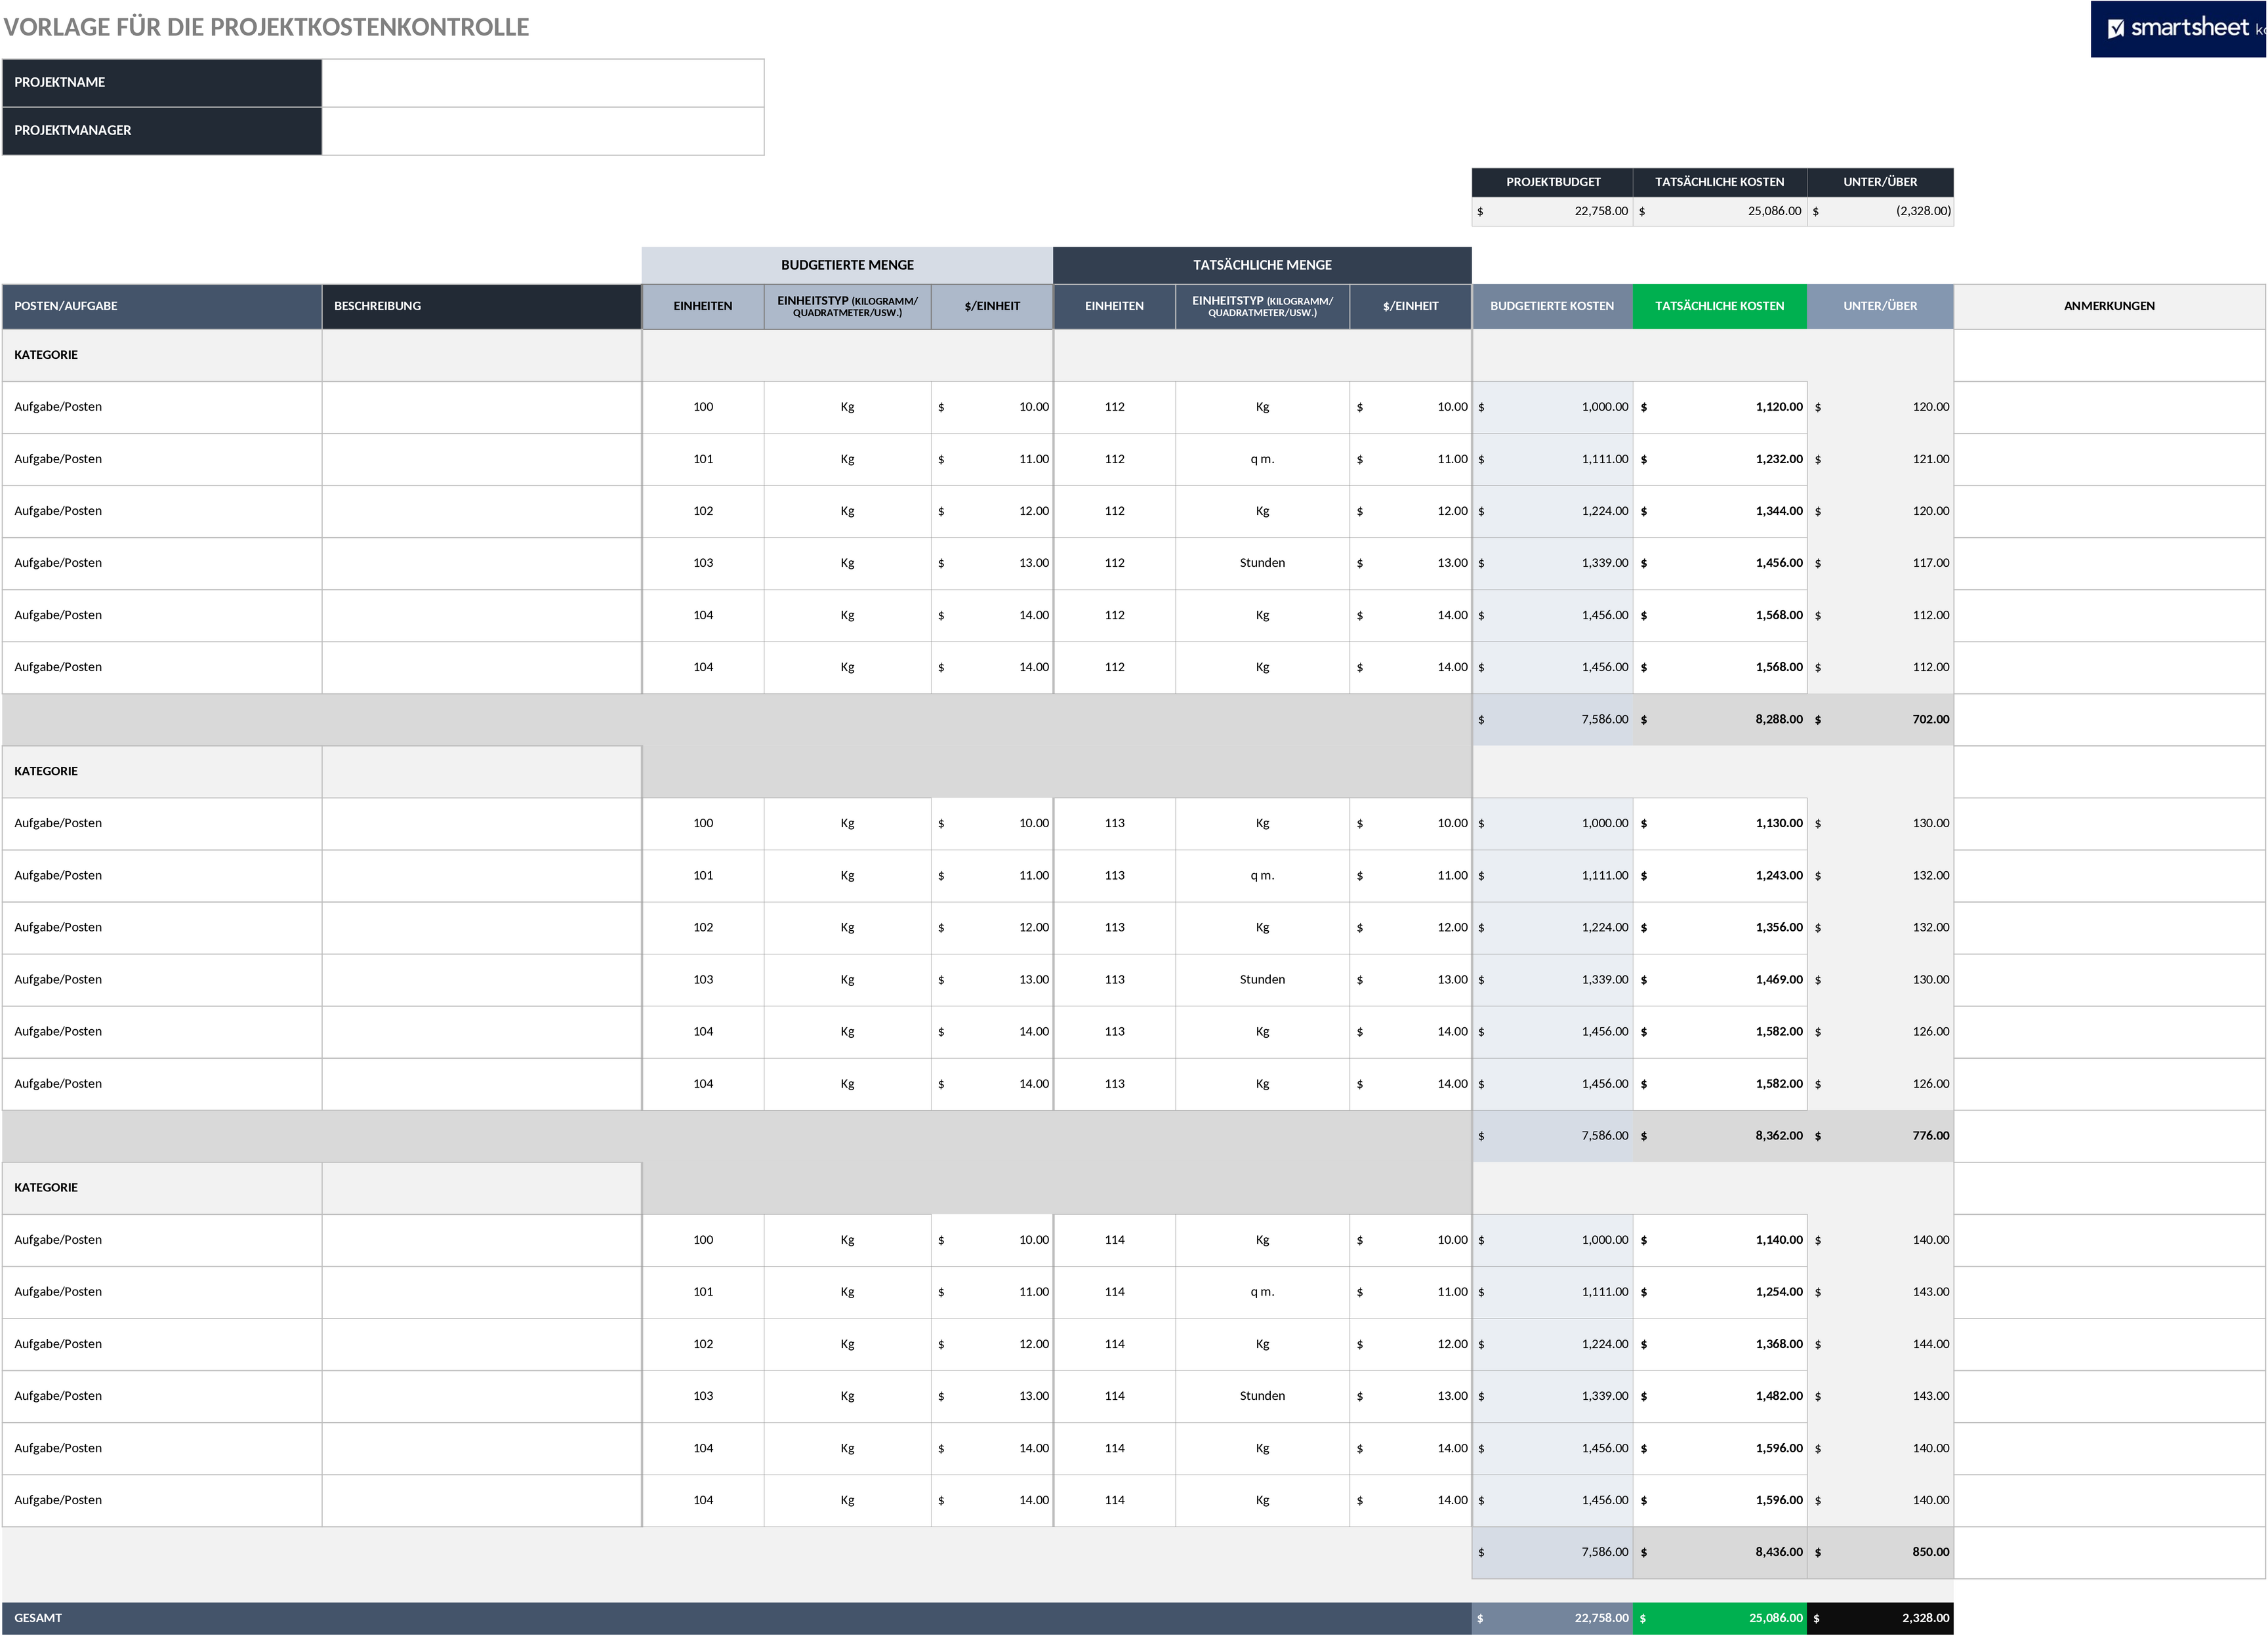The height and width of the screenshot is (1636, 2268).
Task: Click the POSTEN/AUFGABE column header
Action: 162,306
